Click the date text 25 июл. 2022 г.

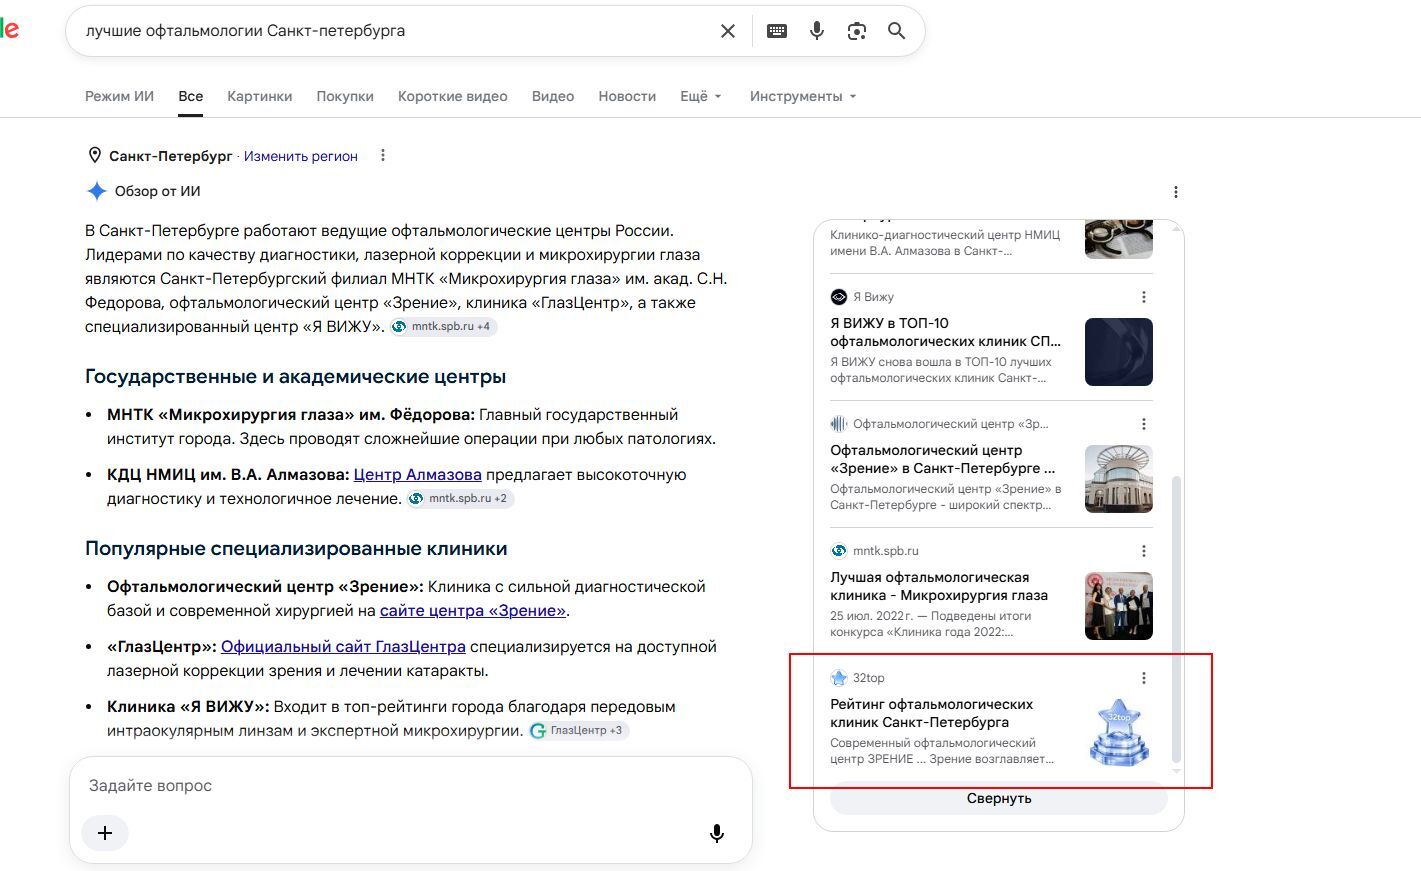click(872, 616)
